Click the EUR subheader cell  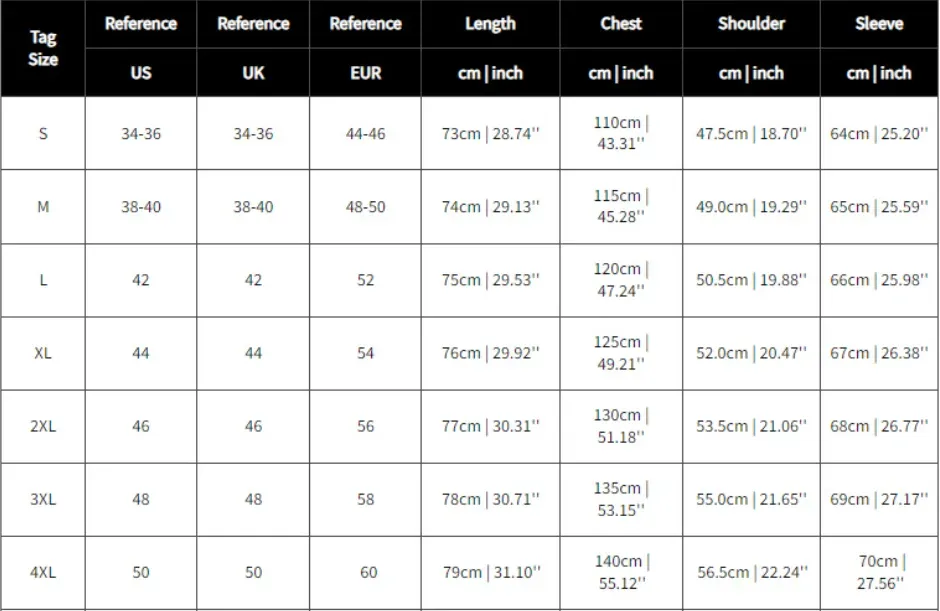click(x=365, y=73)
